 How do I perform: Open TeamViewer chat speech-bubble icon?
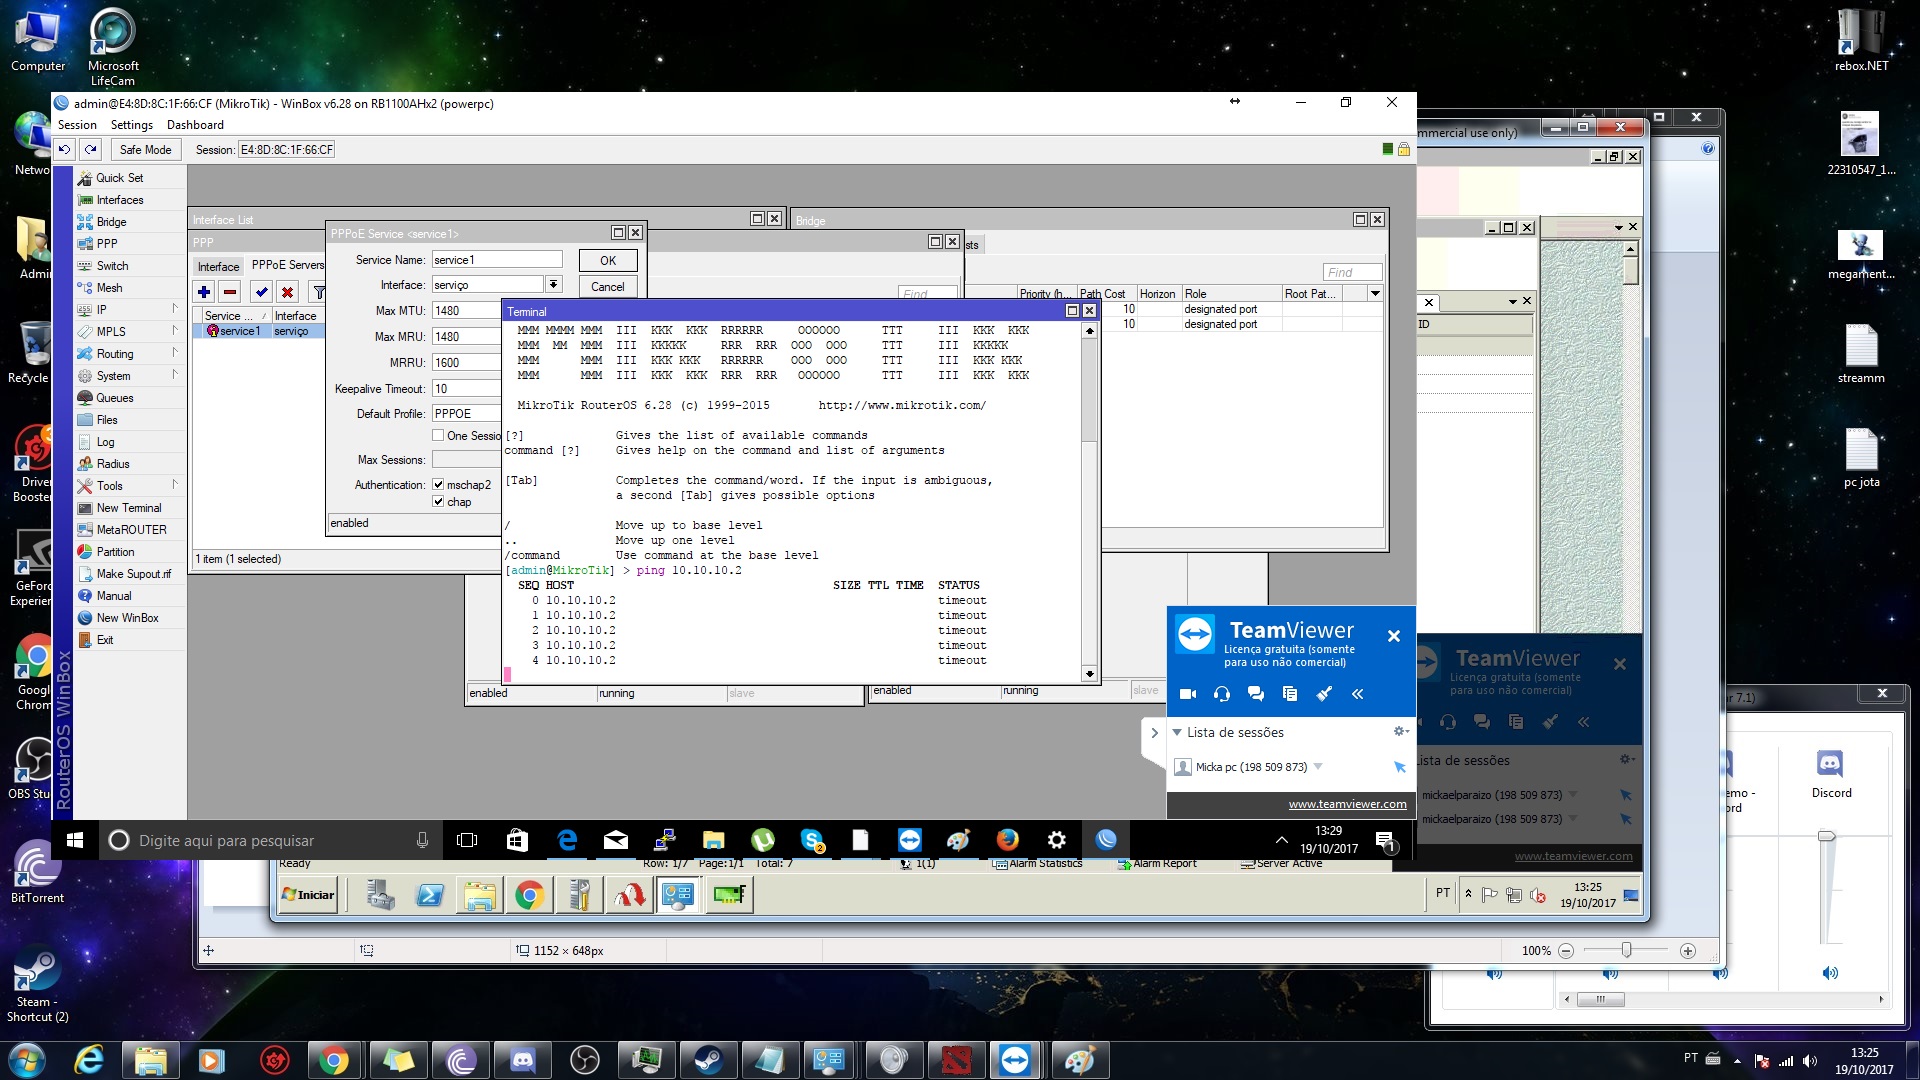coord(1256,694)
